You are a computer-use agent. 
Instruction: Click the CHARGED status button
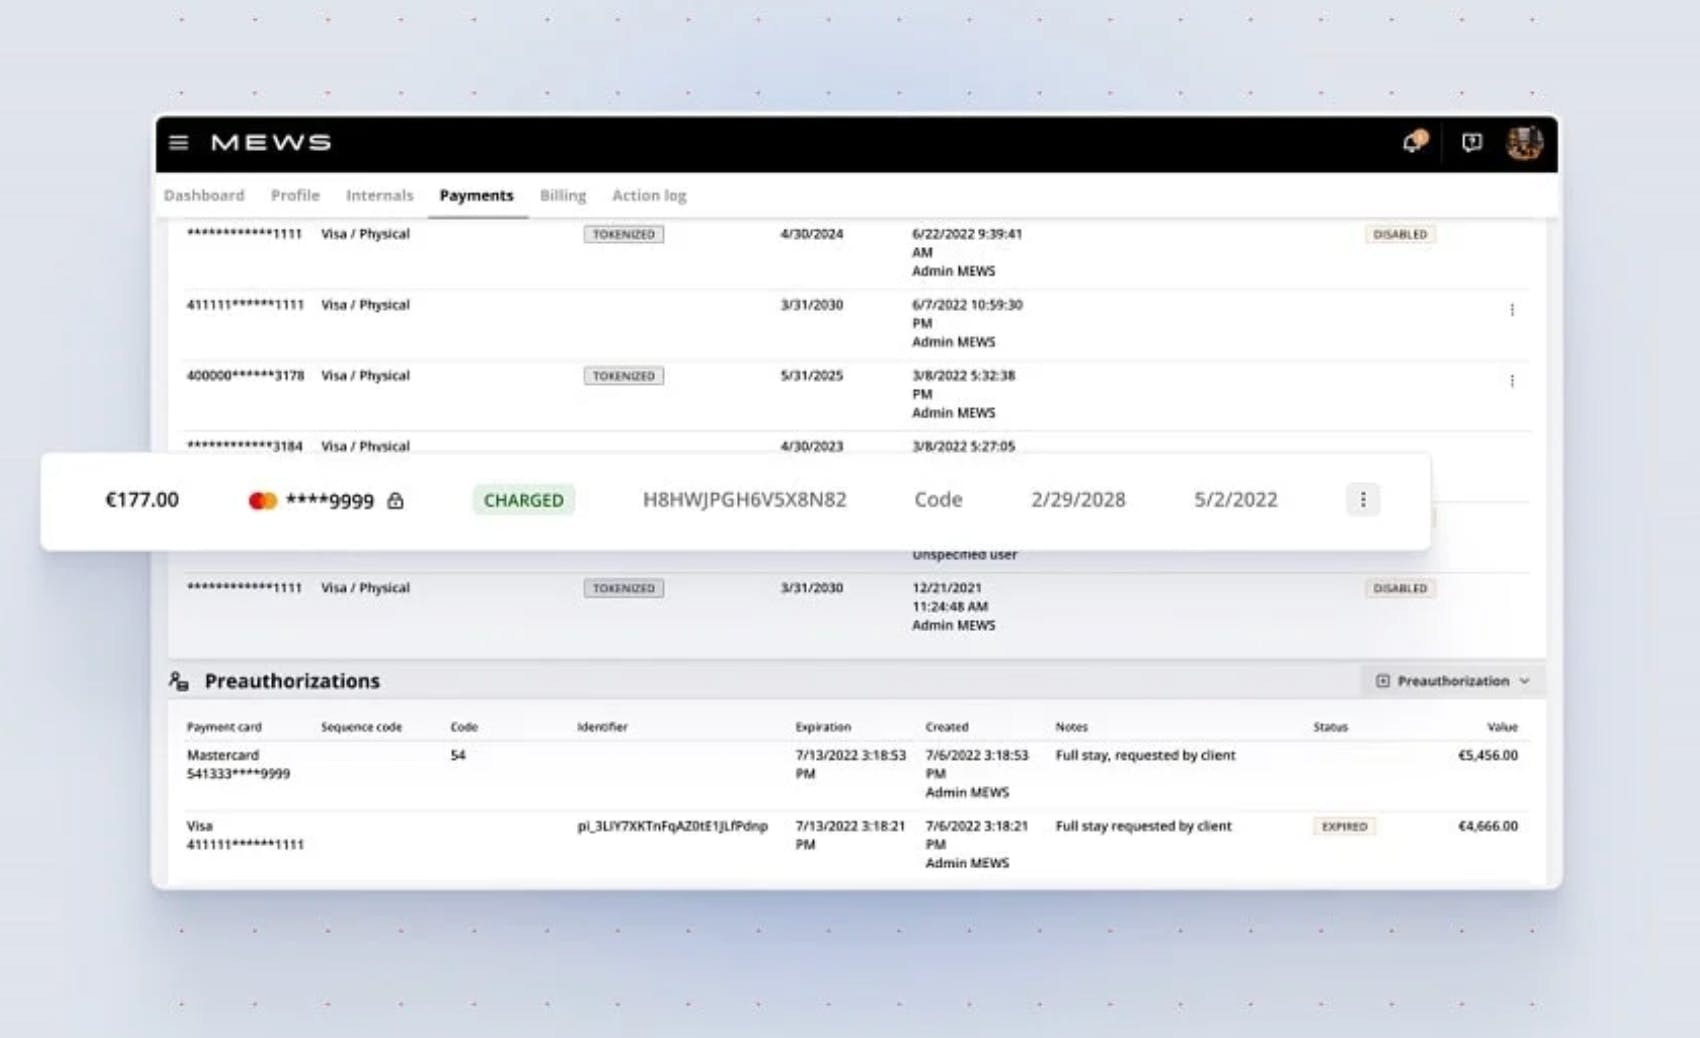(523, 499)
